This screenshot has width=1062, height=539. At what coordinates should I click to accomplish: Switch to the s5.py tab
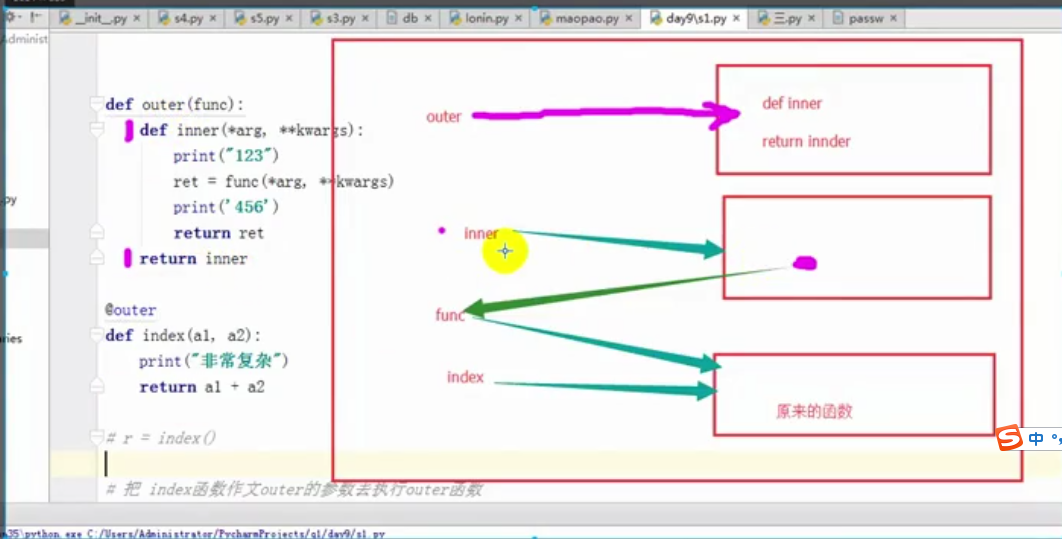(264, 18)
